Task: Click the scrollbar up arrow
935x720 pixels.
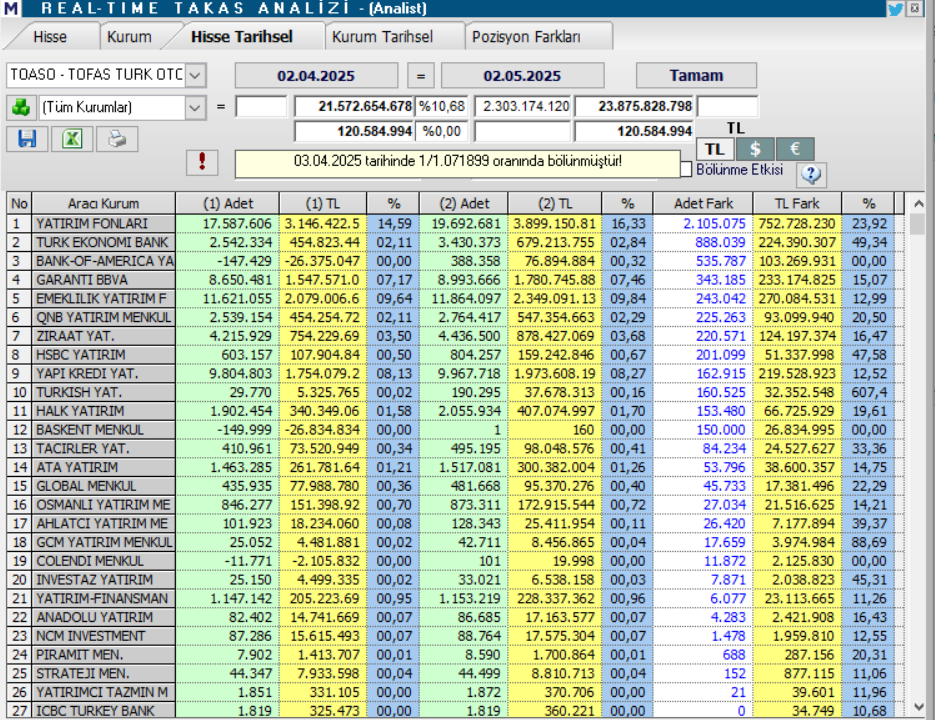Action: tap(918, 203)
